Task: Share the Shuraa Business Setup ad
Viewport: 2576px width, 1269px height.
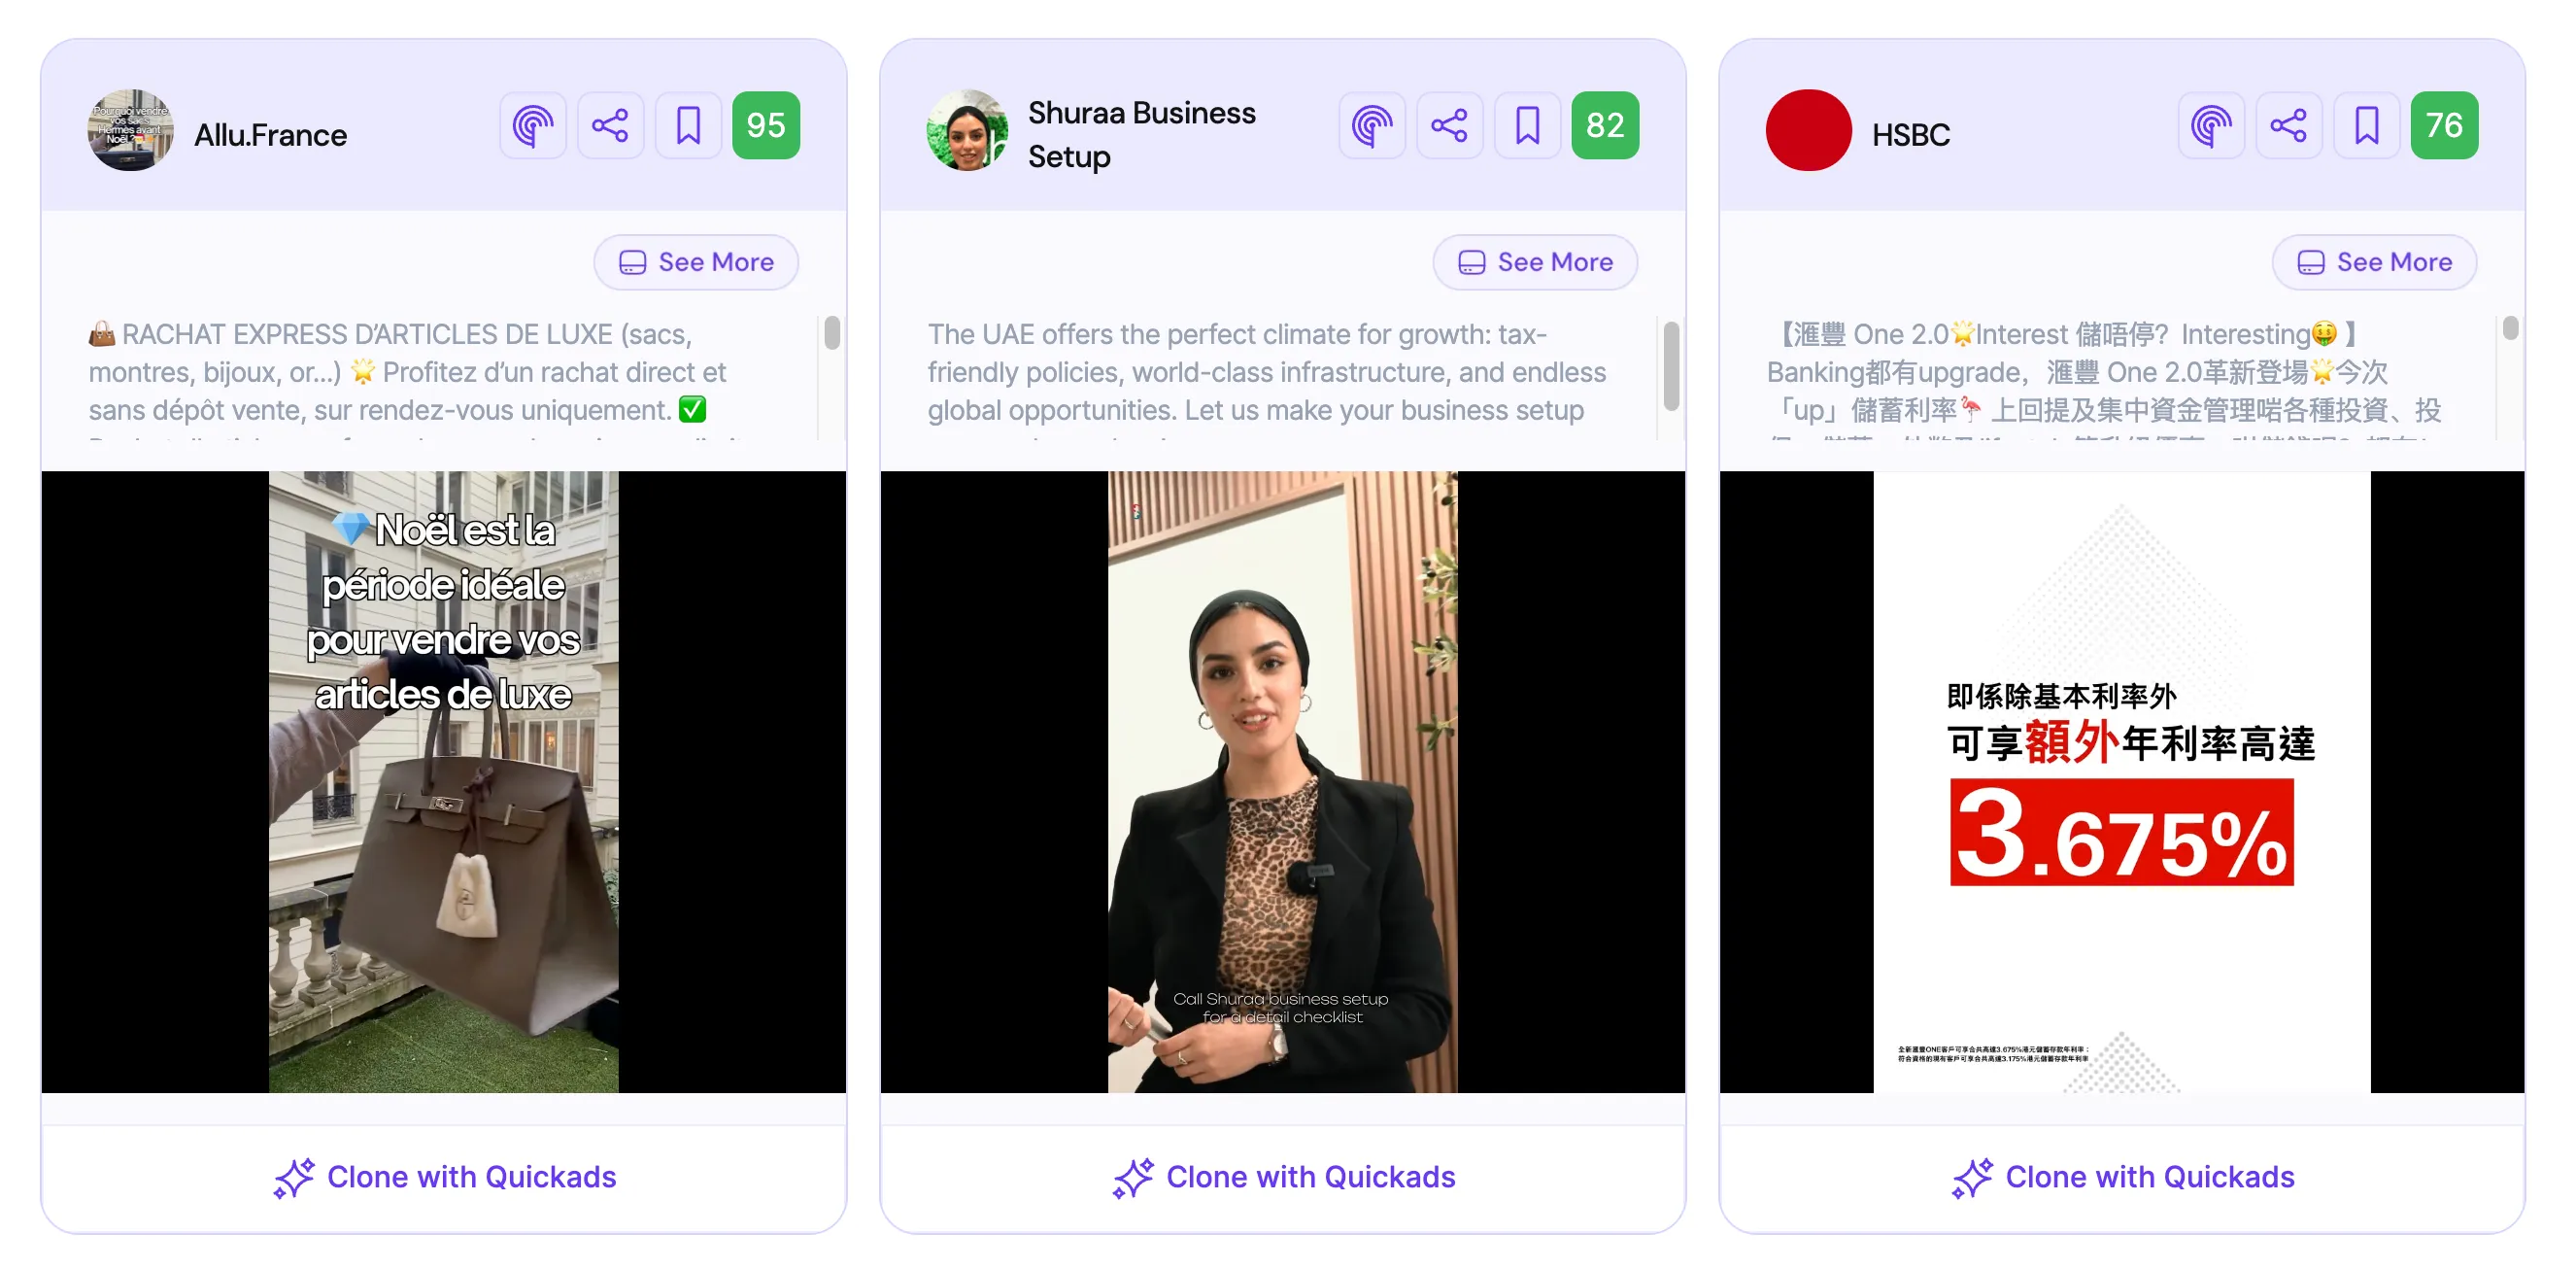Action: pyautogui.click(x=1450, y=126)
